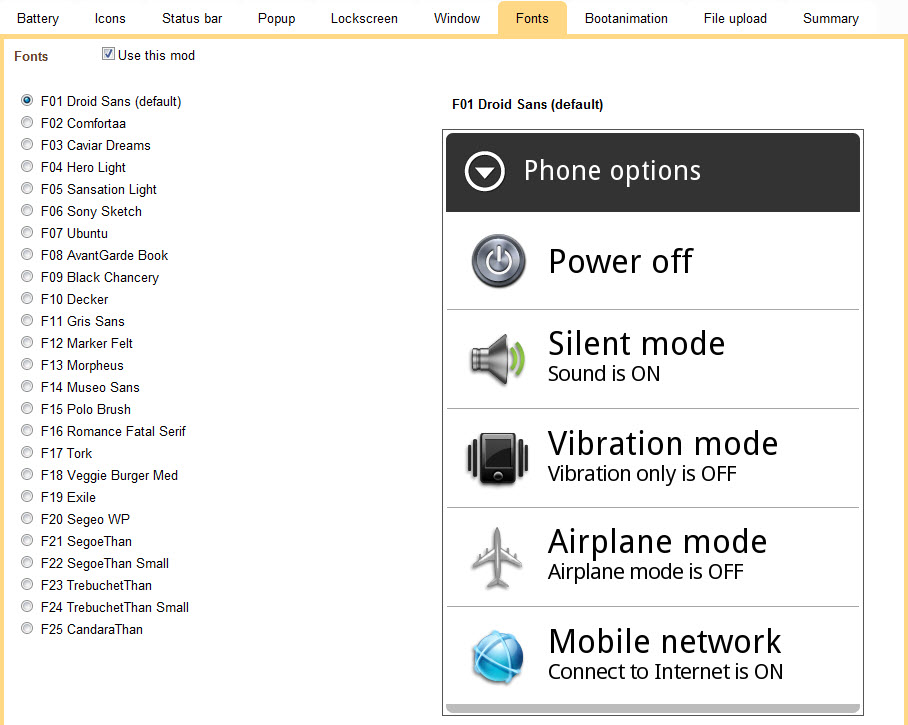Select F04 Hero Light font
The height and width of the screenshot is (725, 908).
point(27,166)
